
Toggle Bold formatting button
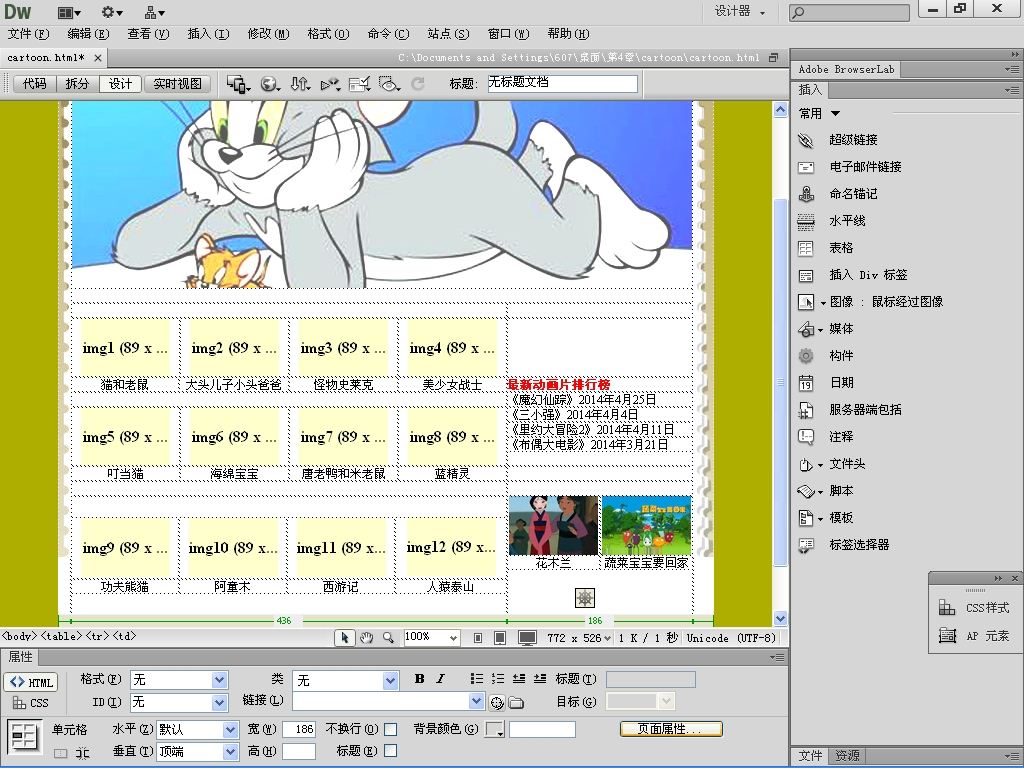[419, 679]
